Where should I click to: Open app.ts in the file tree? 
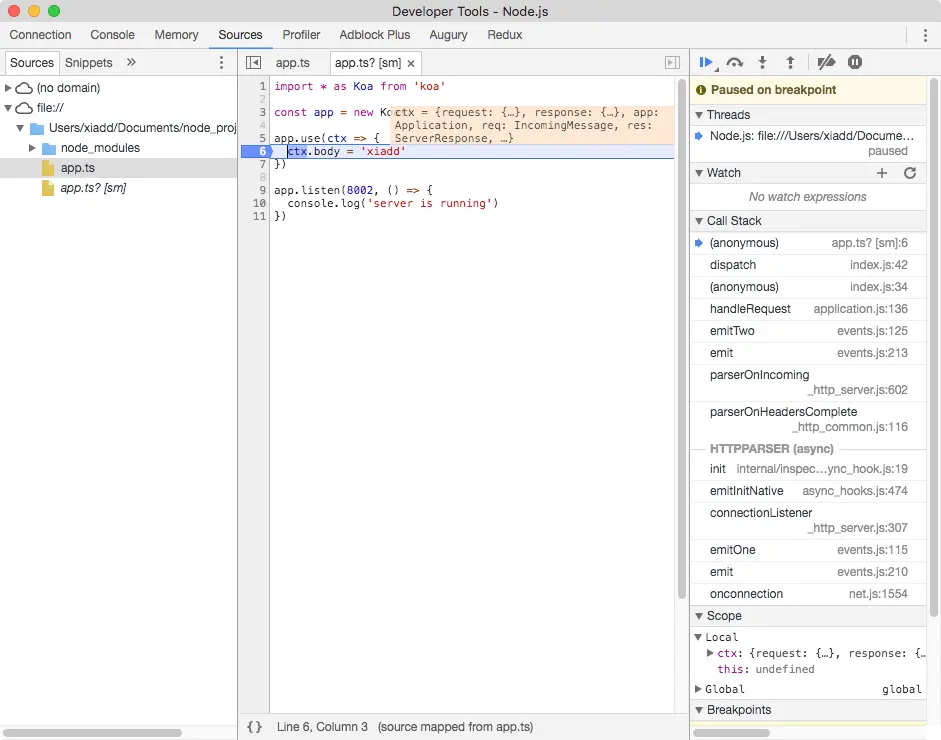click(78, 168)
